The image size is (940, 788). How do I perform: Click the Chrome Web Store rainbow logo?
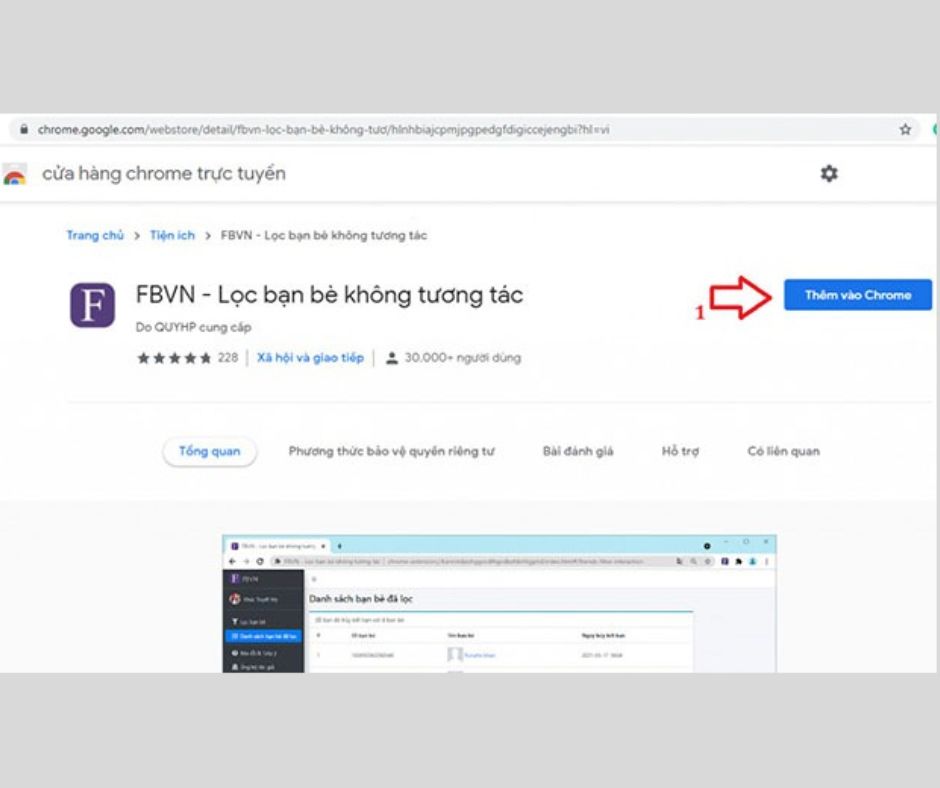[14, 175]
